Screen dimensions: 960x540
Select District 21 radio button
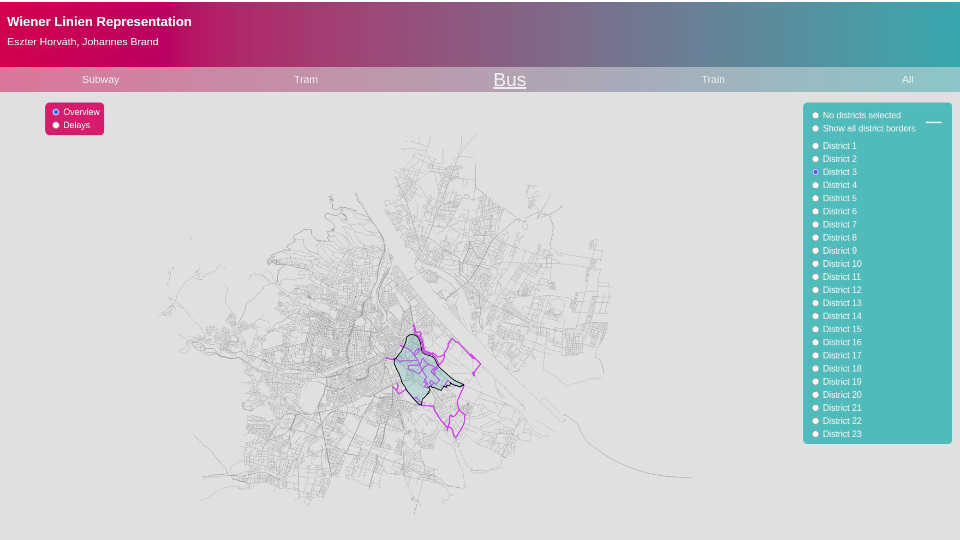click(x=816, y=408)
